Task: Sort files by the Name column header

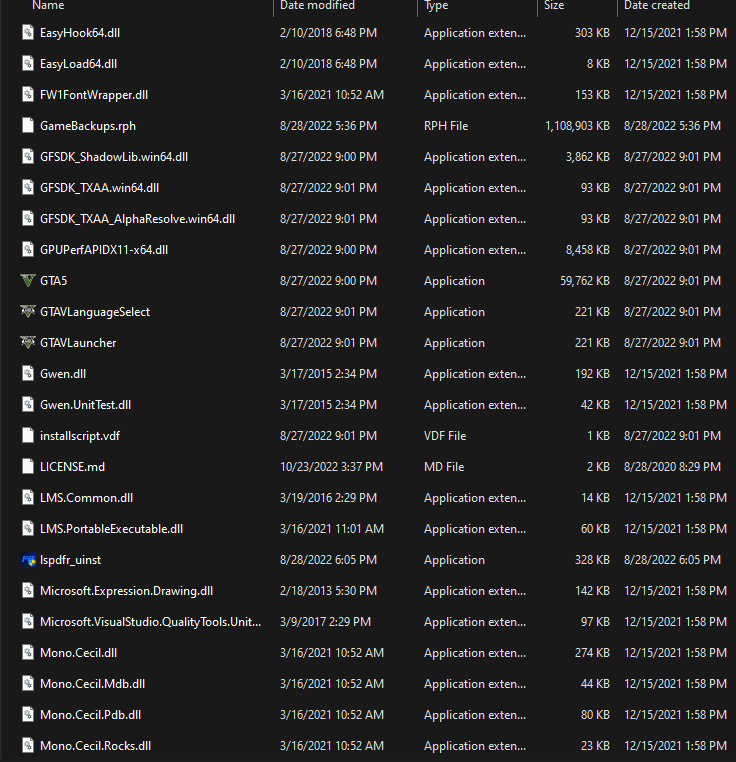Action: tap(48, 5)
